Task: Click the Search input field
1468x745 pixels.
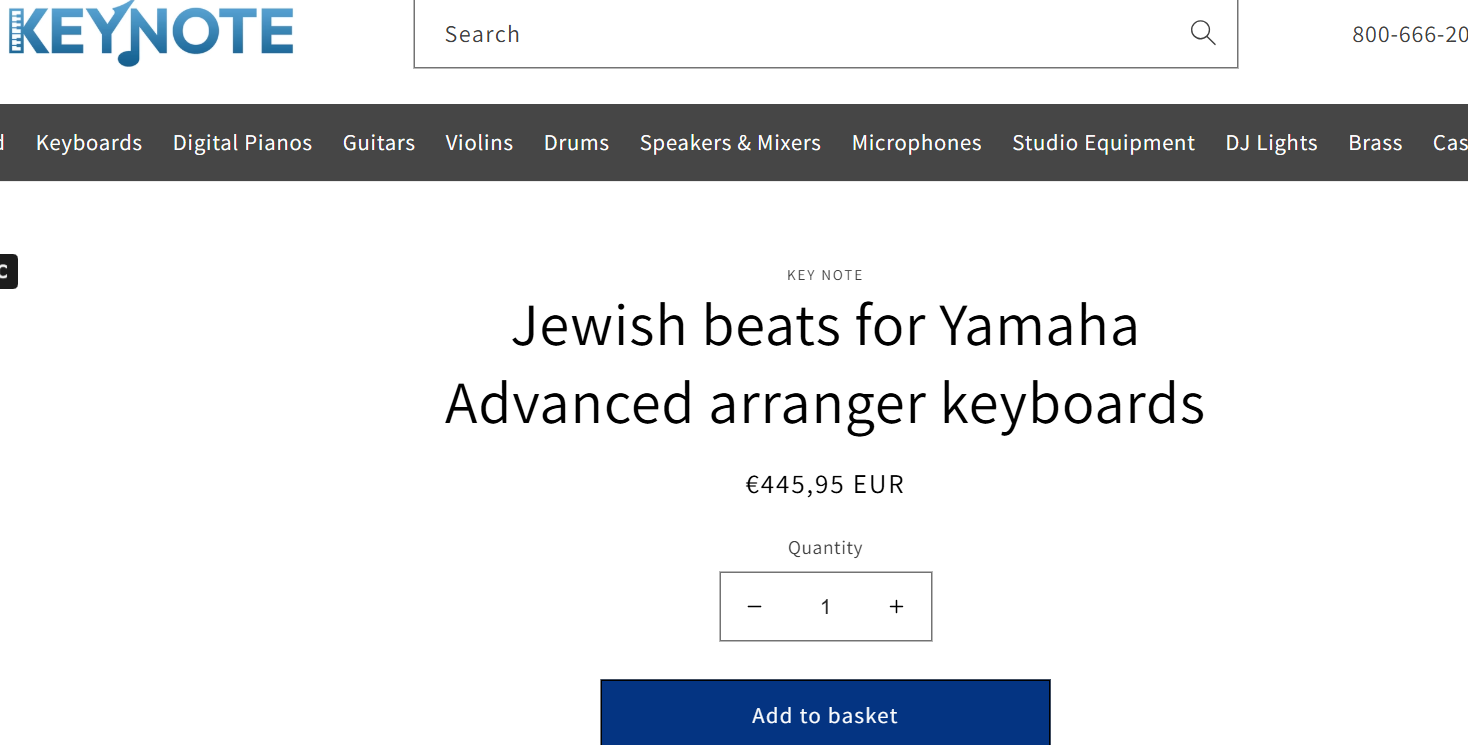Action: pos(800,34)
